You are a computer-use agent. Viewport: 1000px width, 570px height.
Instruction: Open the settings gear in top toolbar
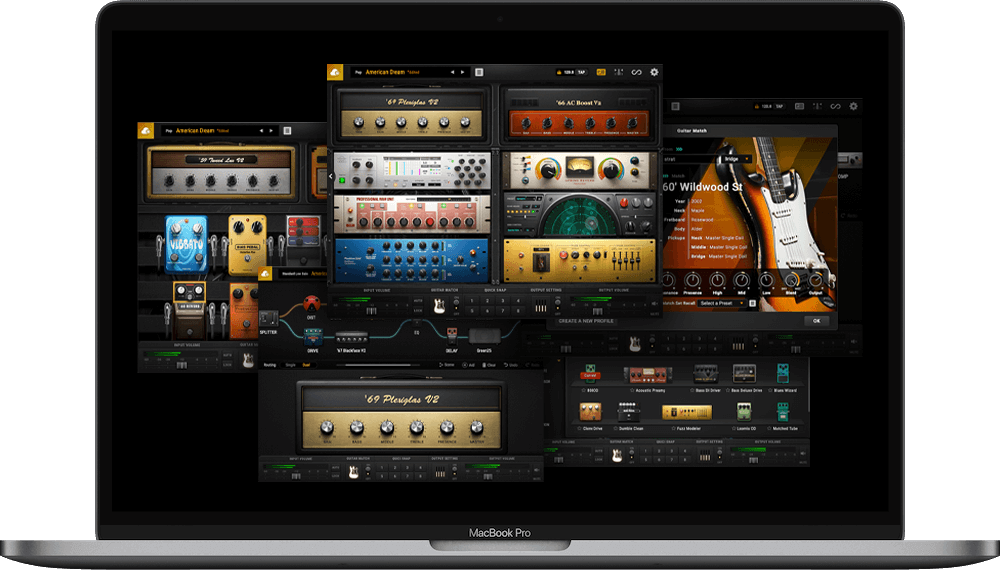pyautogui.click(x=654, y=72)
